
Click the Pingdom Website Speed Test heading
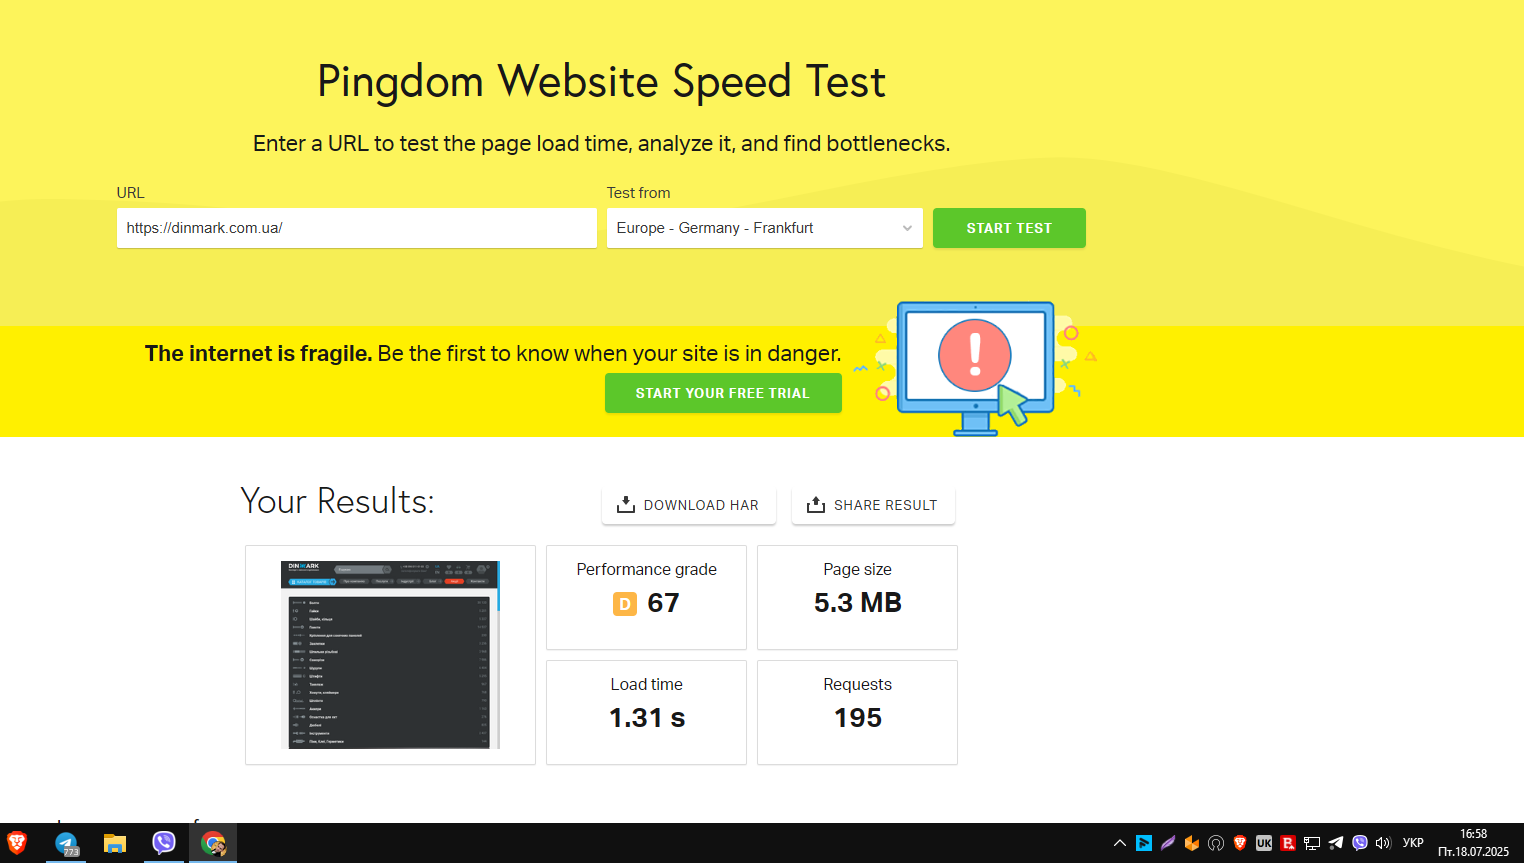tap(601, 82)
